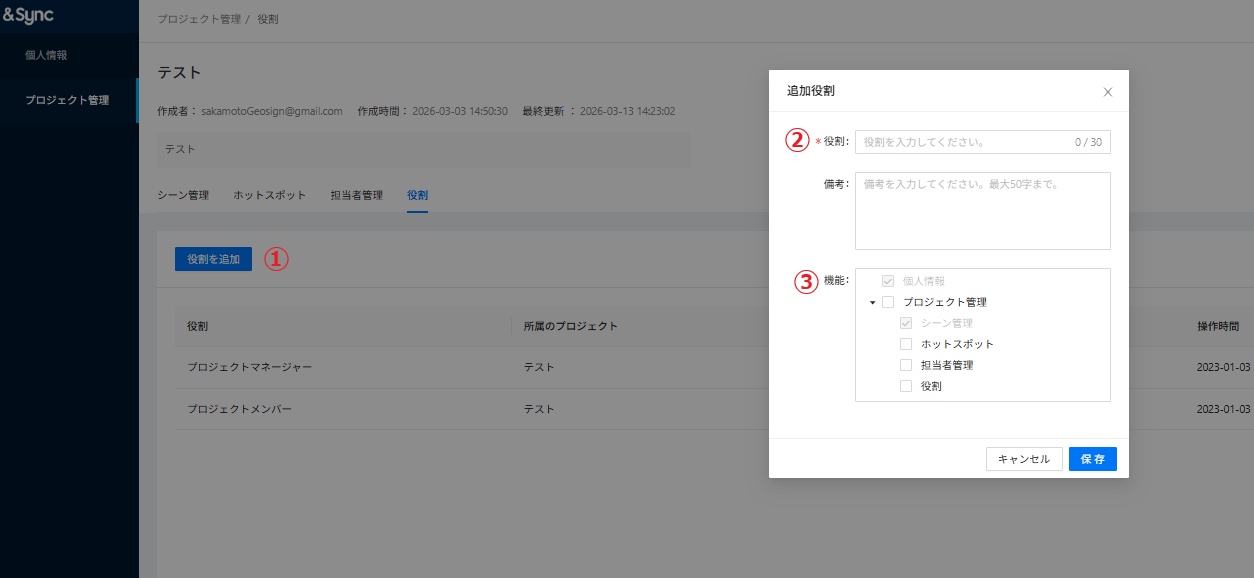This screenshot has height=578, width=1254.
Task: Open 個人情報 in the sidebar
Action: click(x=46, y=55)
